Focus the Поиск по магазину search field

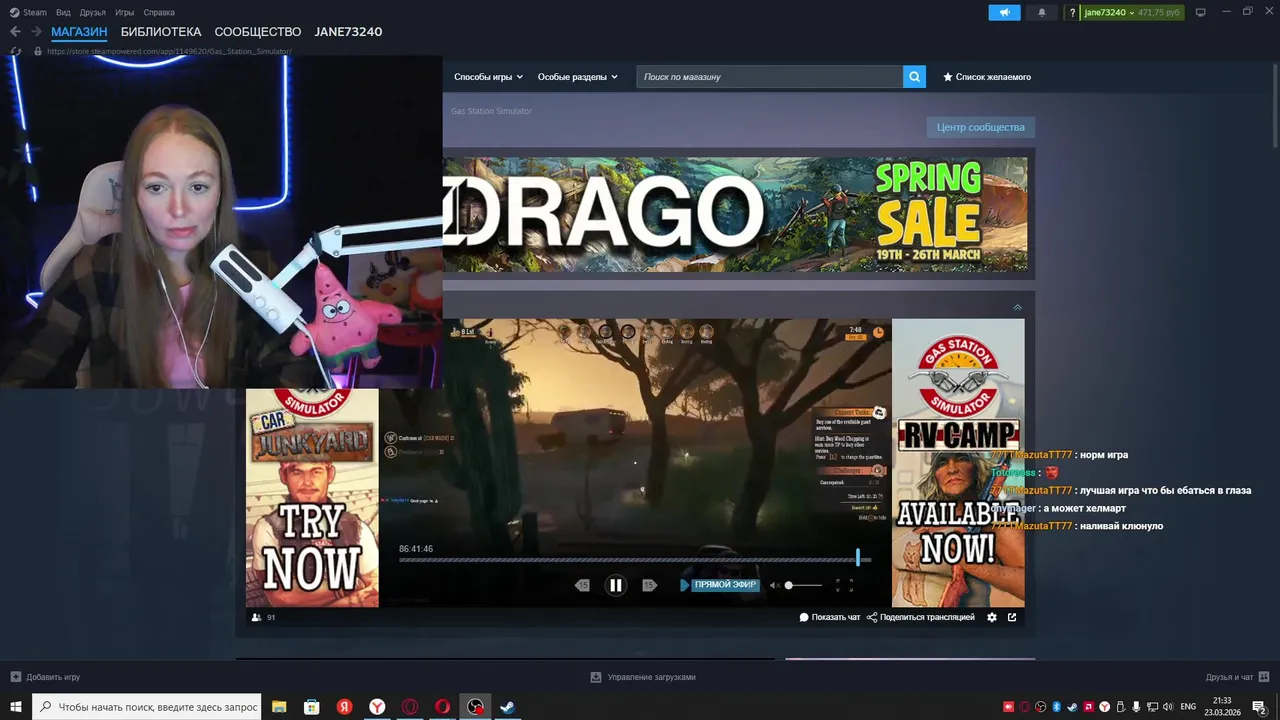pyautogui.click(x=769, y=77)
